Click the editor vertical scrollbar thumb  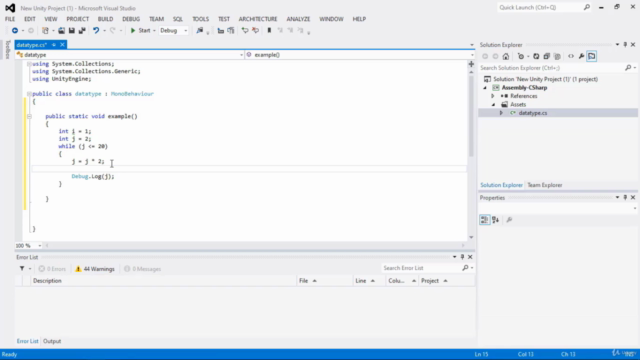pos(471,116)
